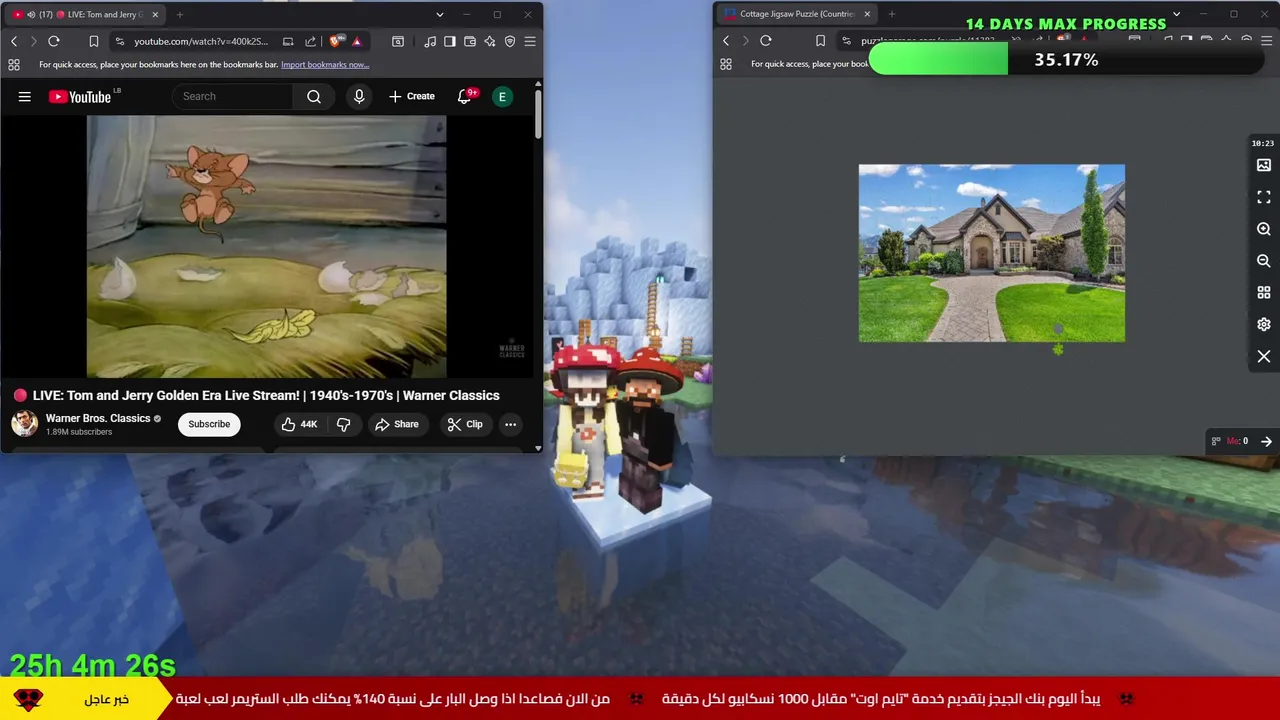Click the Share button under the video
This screenshot has height=720, width=1280.
pyautogui.click(x=397, y=424)
